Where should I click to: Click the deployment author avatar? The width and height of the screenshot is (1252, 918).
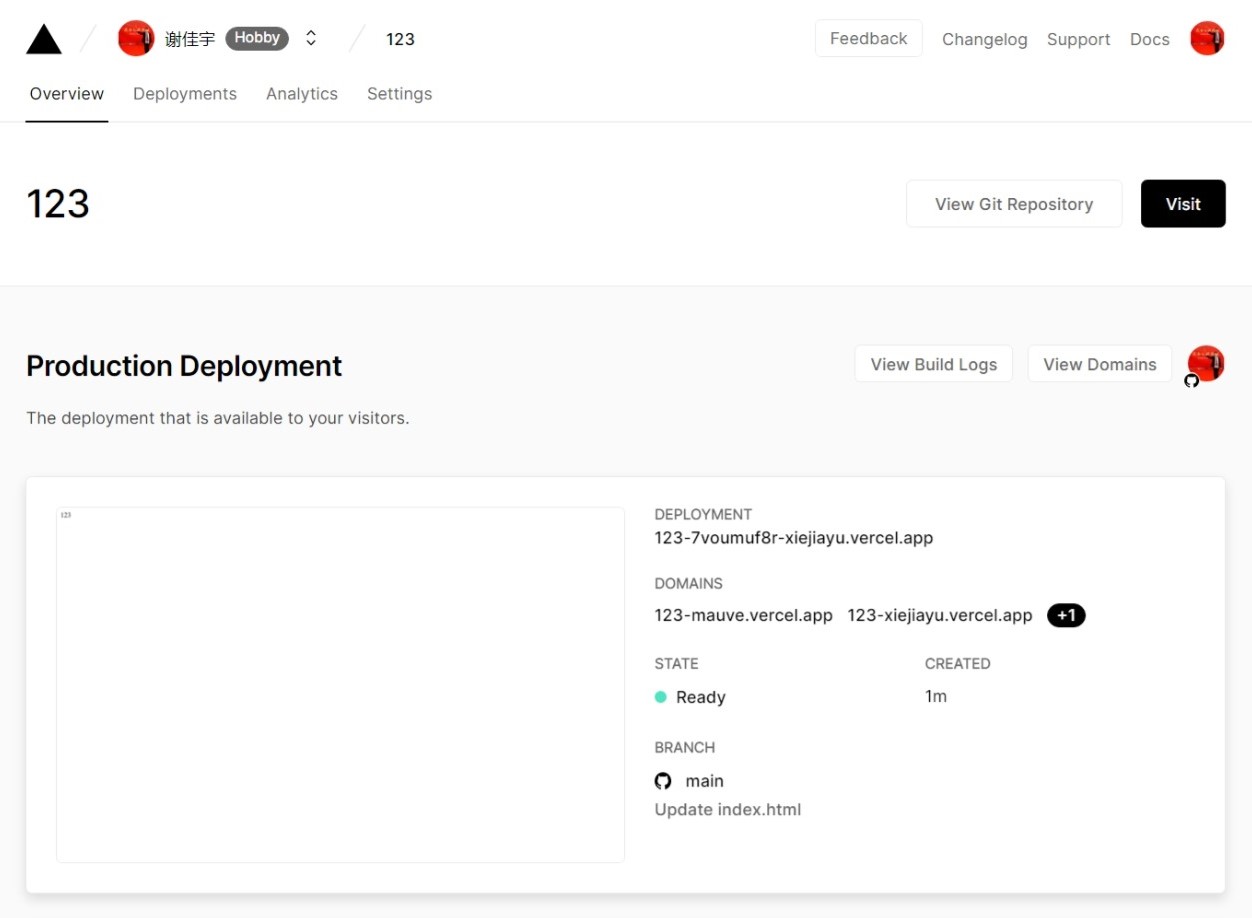pos(1206,364)
